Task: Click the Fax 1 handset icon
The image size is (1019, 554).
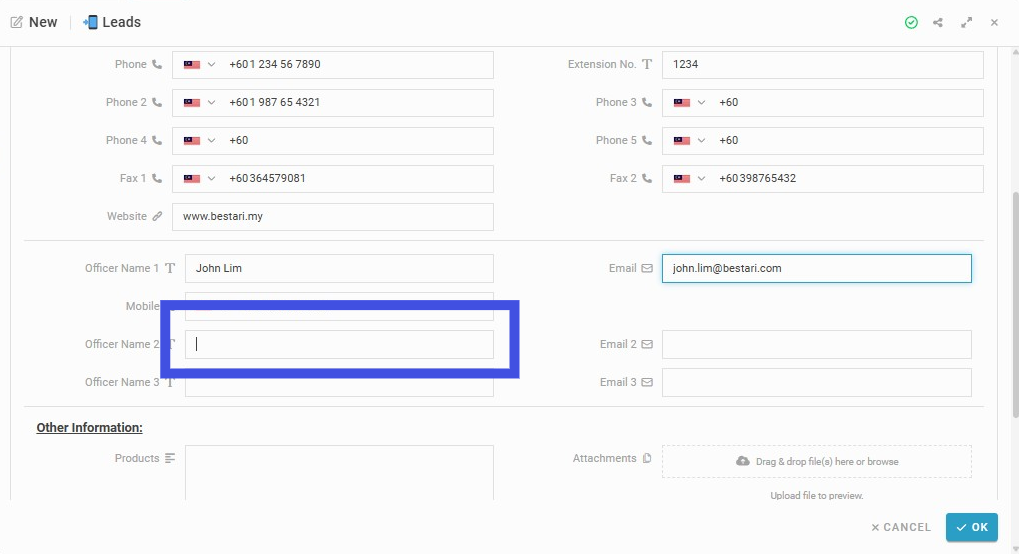Action: (x=157, y=178)
